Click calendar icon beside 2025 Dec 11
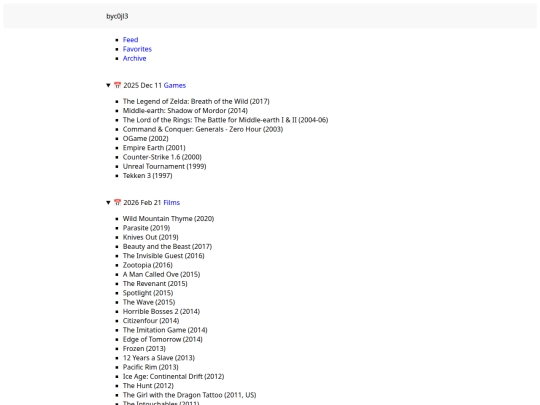Screen dimensions: 540x405 coord(117,85)
